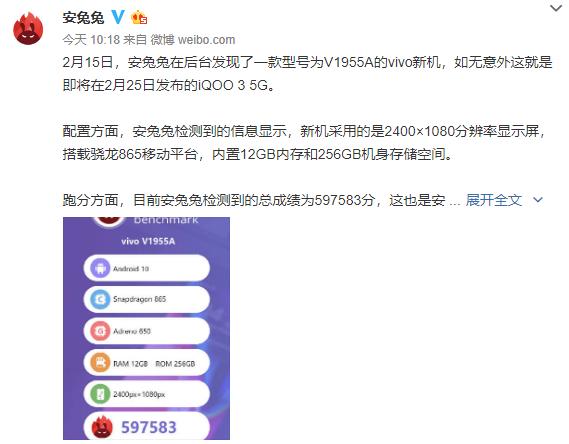This screenshot has height=444, width=569.
Task: Open the post options chevron menu
Action: point(556,8)
